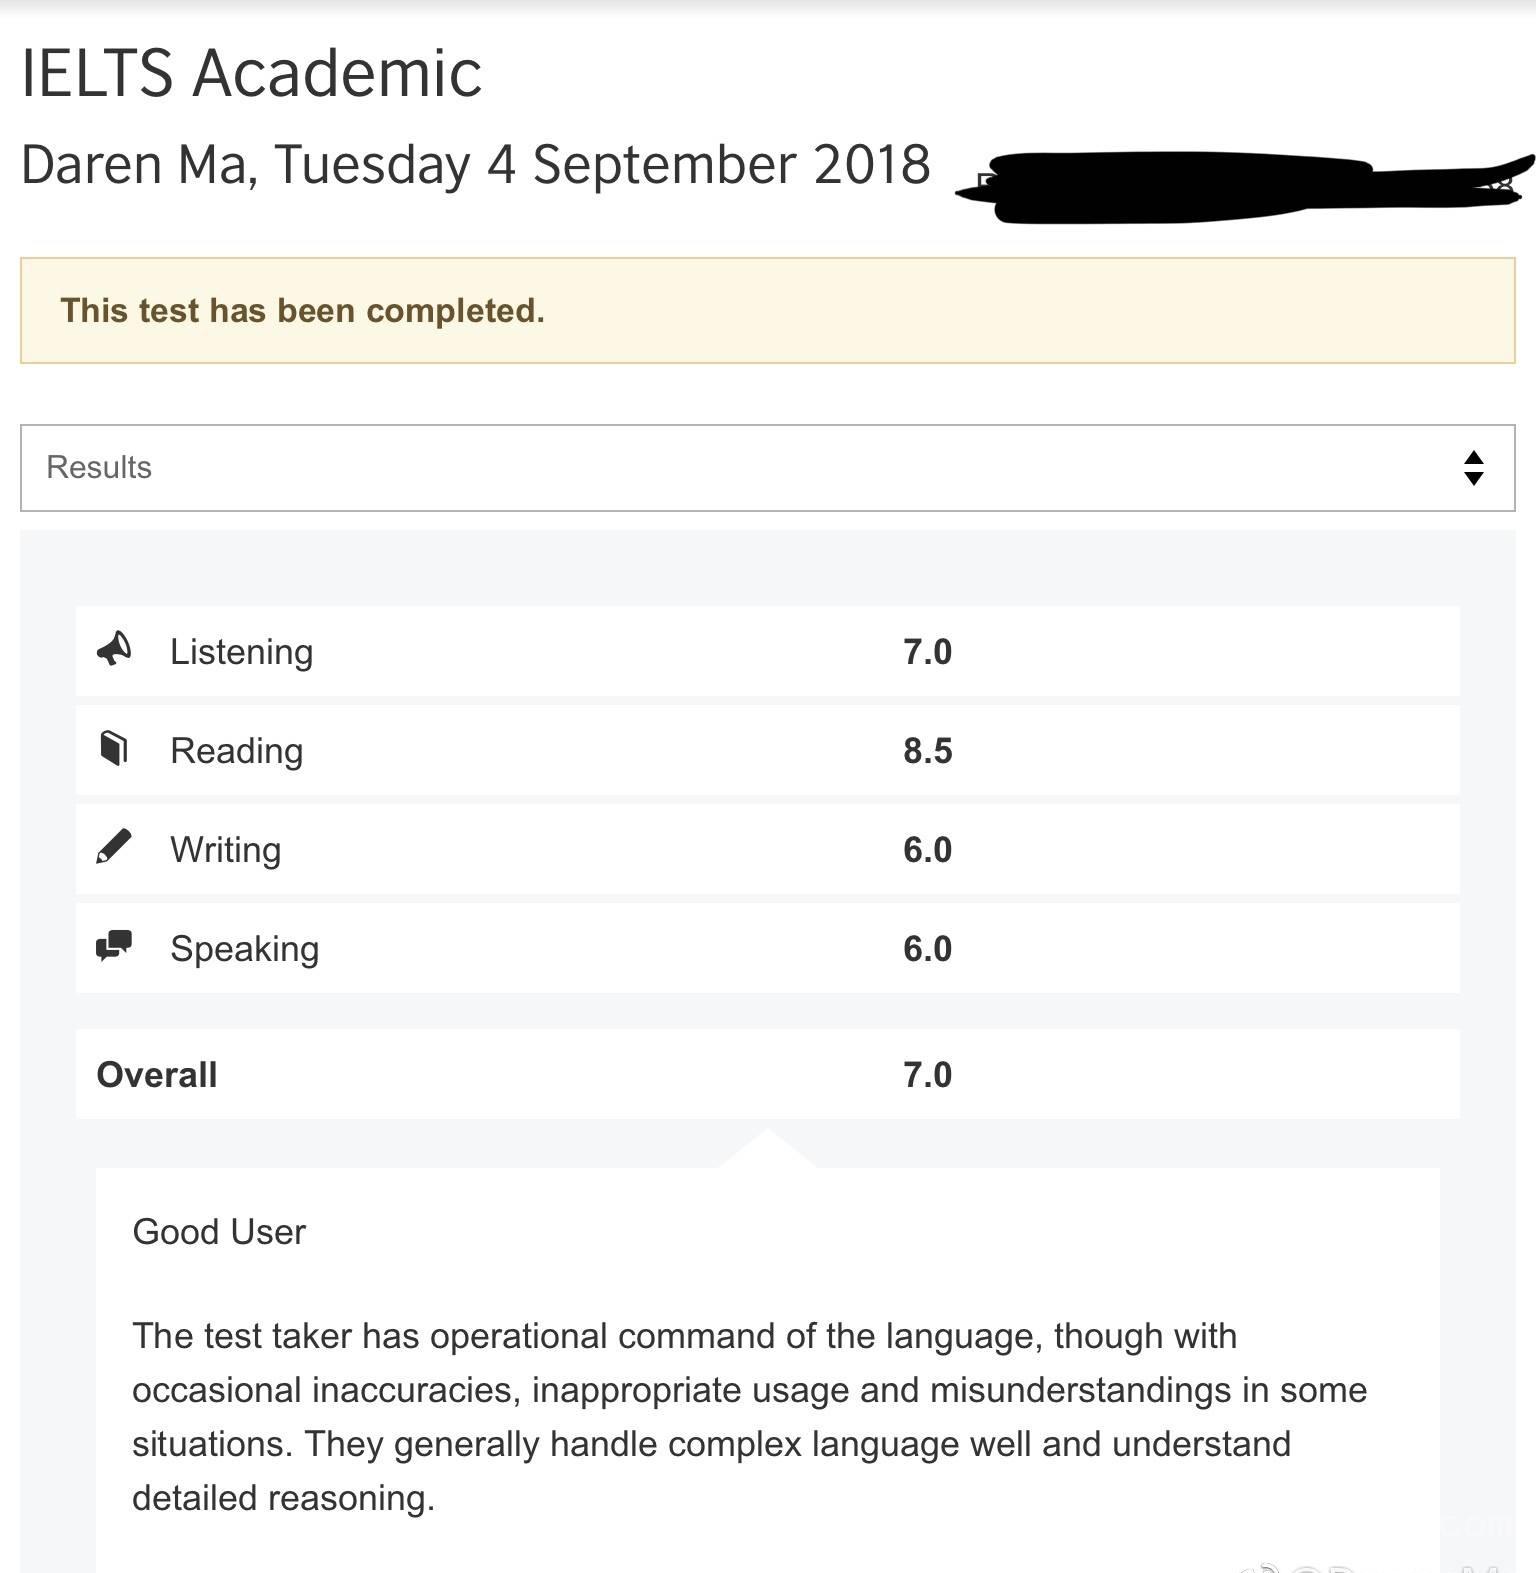Select the Writing 6.0 score row
The image size is (1536, 1573).
point(767,849)
